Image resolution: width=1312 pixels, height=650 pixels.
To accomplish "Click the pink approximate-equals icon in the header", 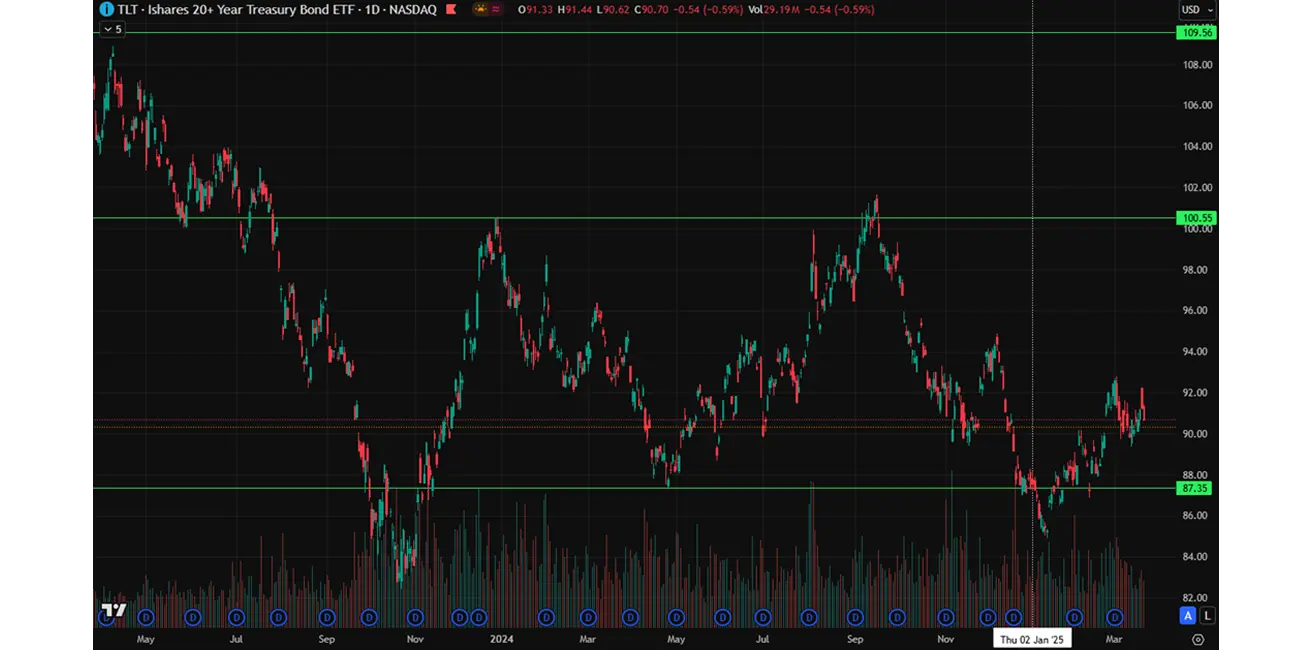I will click(497, 9).
